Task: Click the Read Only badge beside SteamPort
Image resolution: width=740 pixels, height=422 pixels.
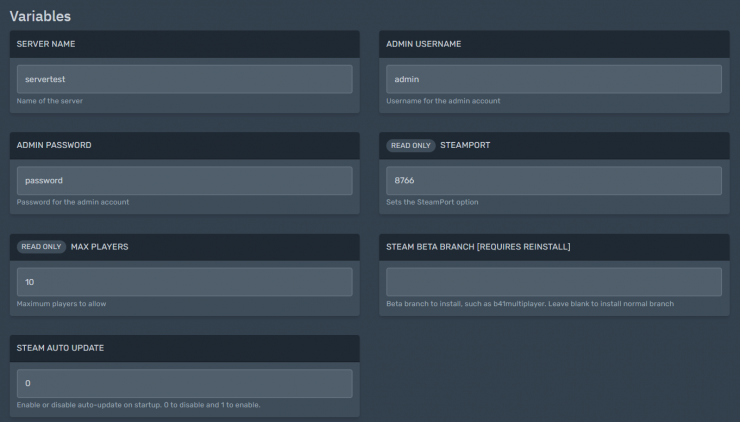Action: 410,145
